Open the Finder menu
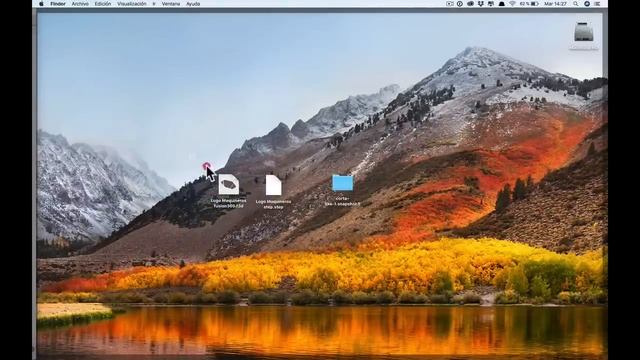Image resolution: width=640 pixels, height=360 pixels. (58, 4)
